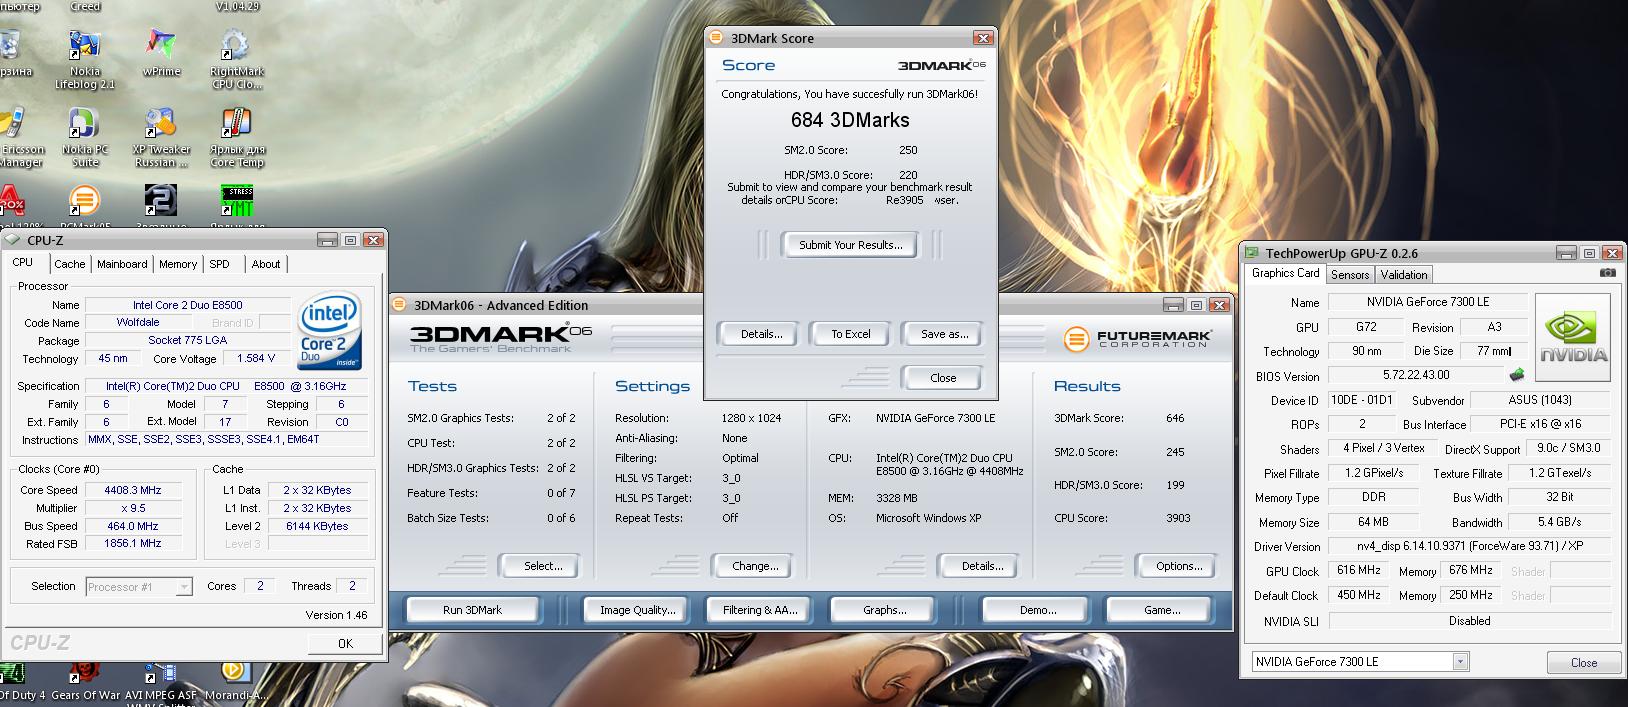
Task: Click CPU-Z Name field Intel Core 2 Duo E8500
Action: click(188, 305)
